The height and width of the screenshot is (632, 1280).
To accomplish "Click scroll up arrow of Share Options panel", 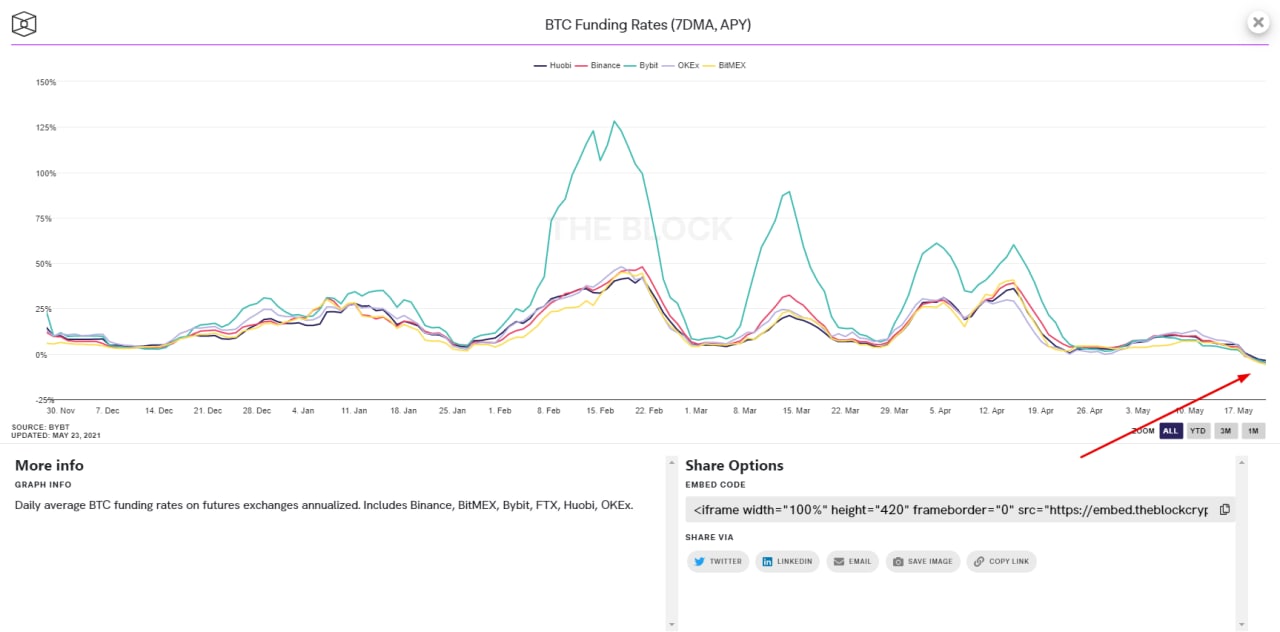I will coord(1242,462).
